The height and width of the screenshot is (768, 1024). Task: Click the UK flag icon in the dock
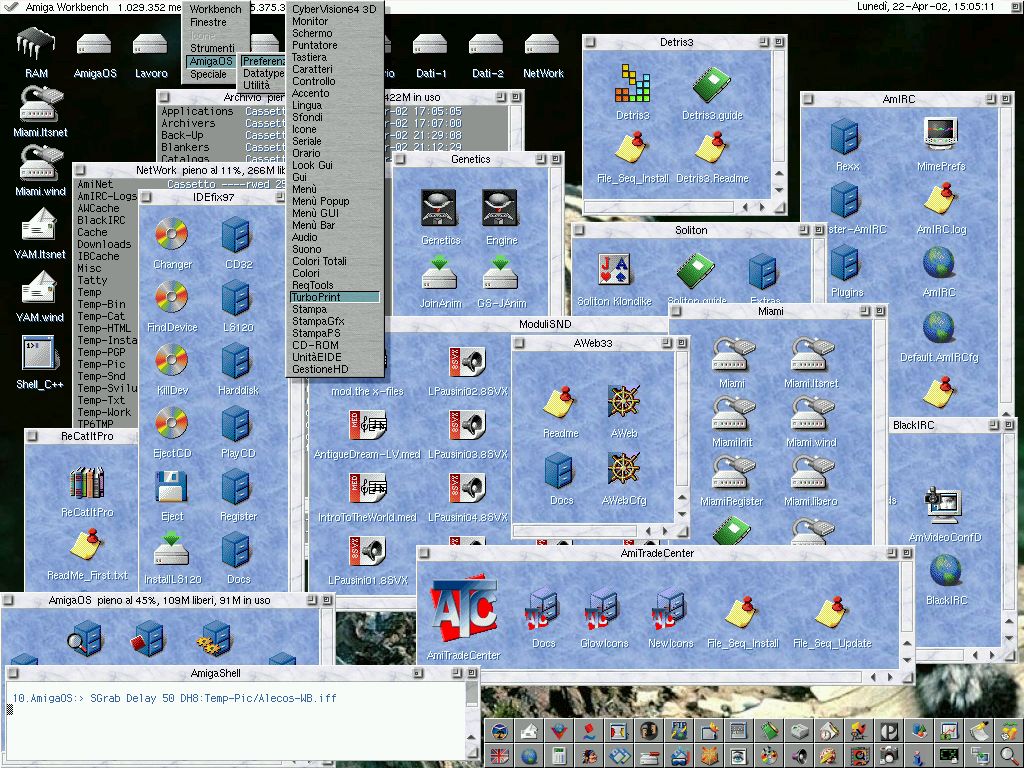pos(498,756)
